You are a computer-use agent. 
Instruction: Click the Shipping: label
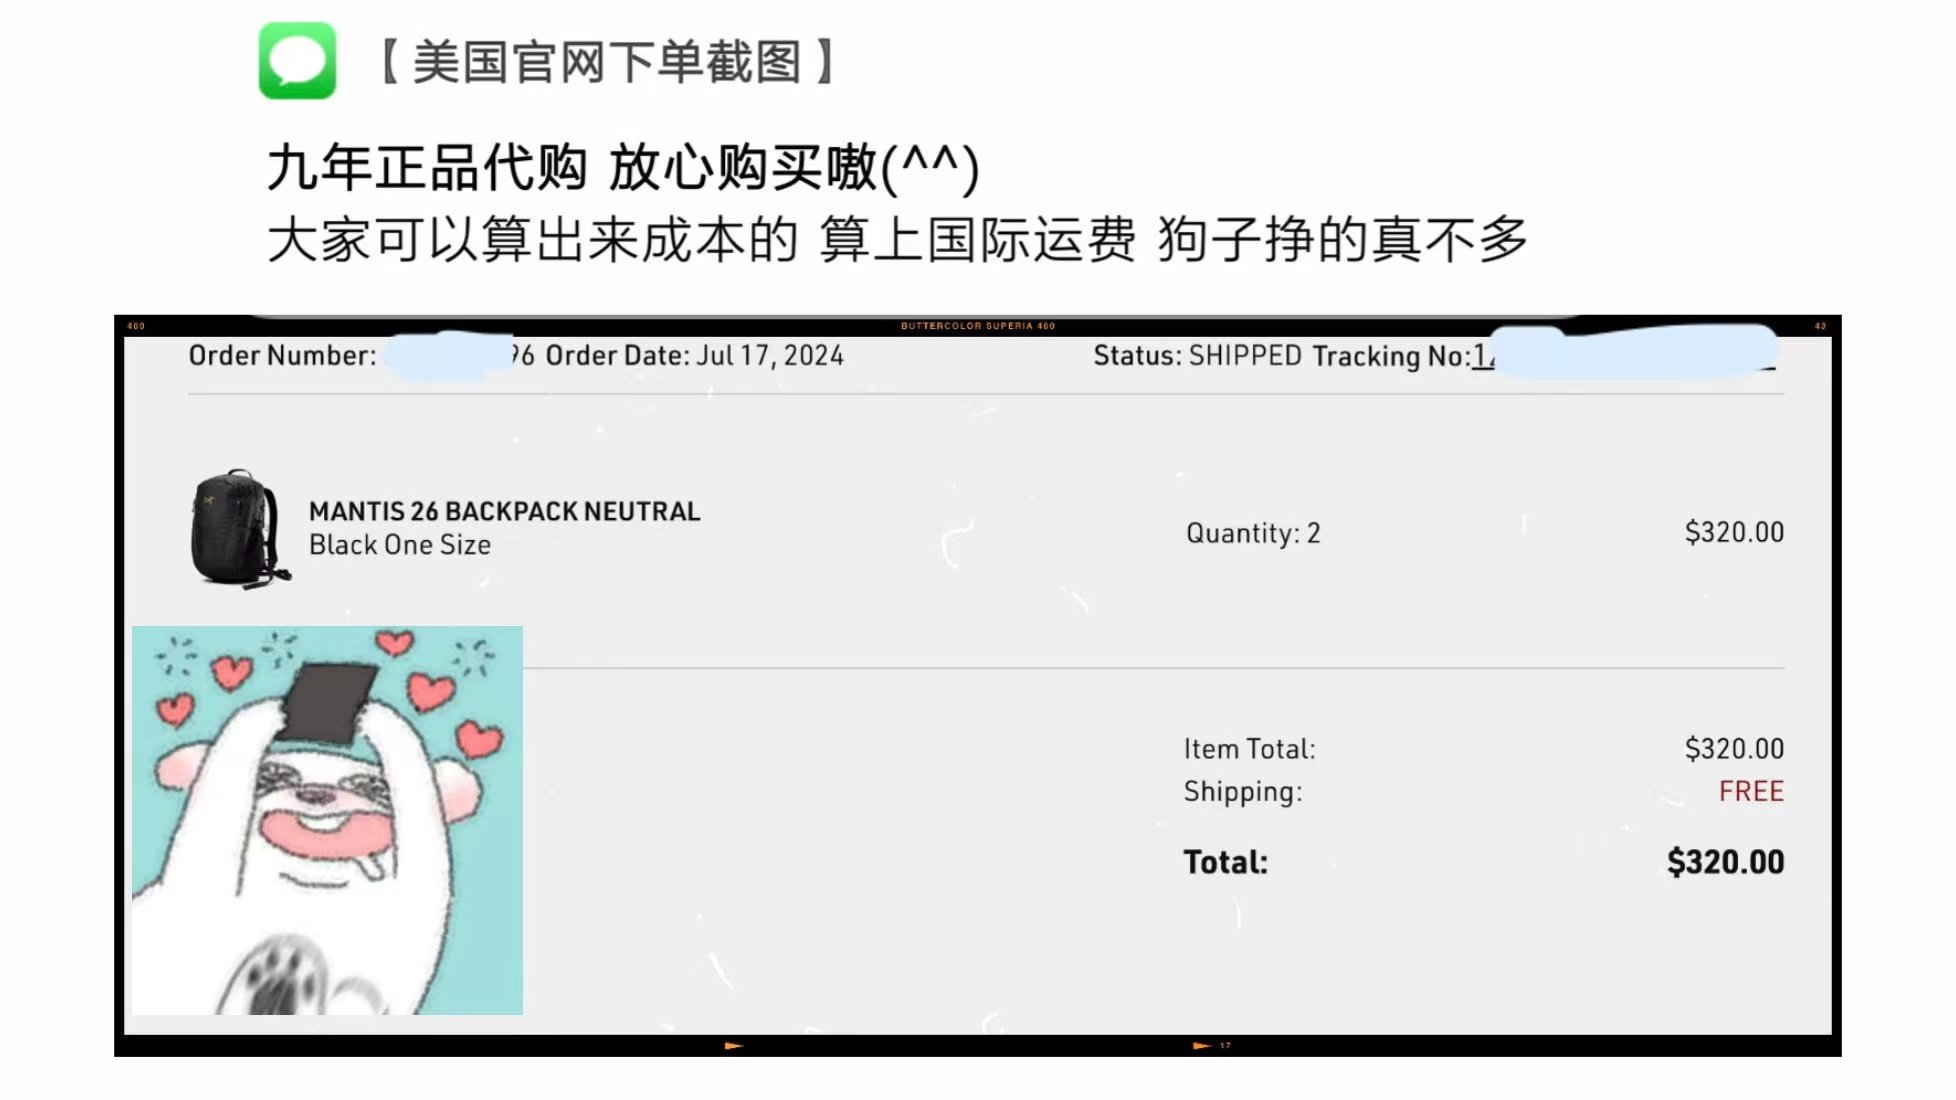pyautogui.click(x=1243, y=792)
